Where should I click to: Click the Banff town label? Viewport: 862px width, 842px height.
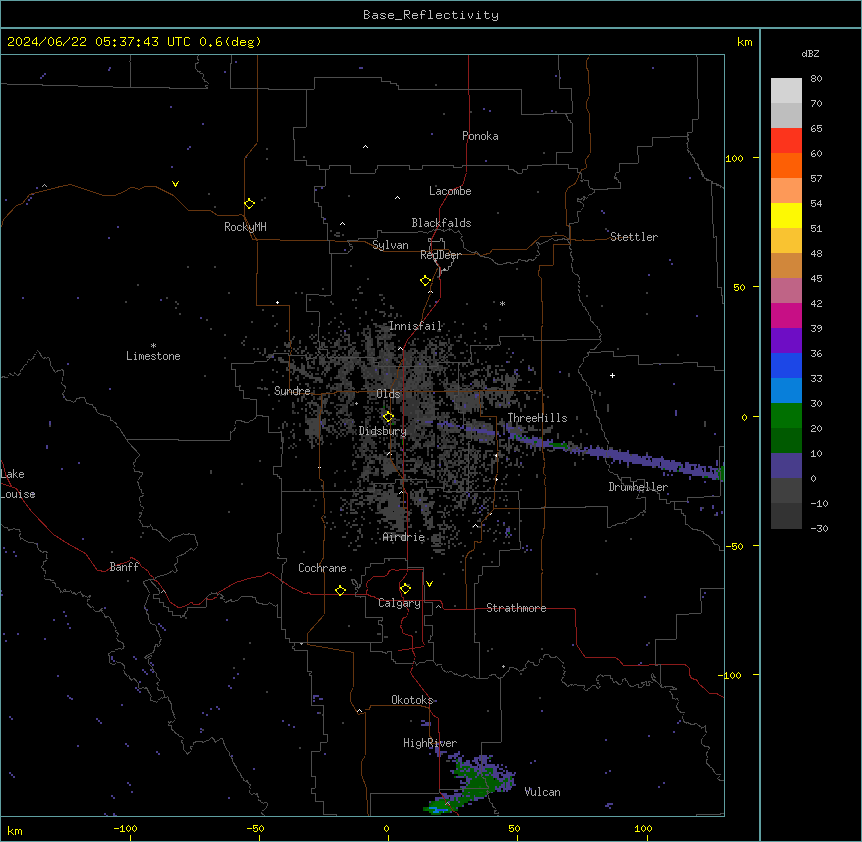(x=124, y=567)
